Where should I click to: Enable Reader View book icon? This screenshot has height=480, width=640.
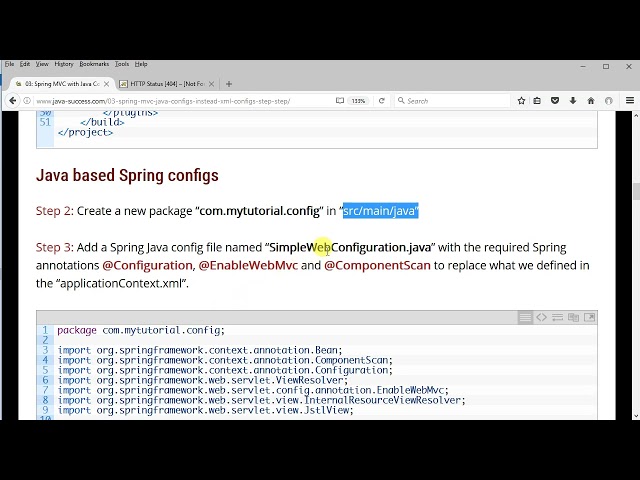[x=340, y=100]
